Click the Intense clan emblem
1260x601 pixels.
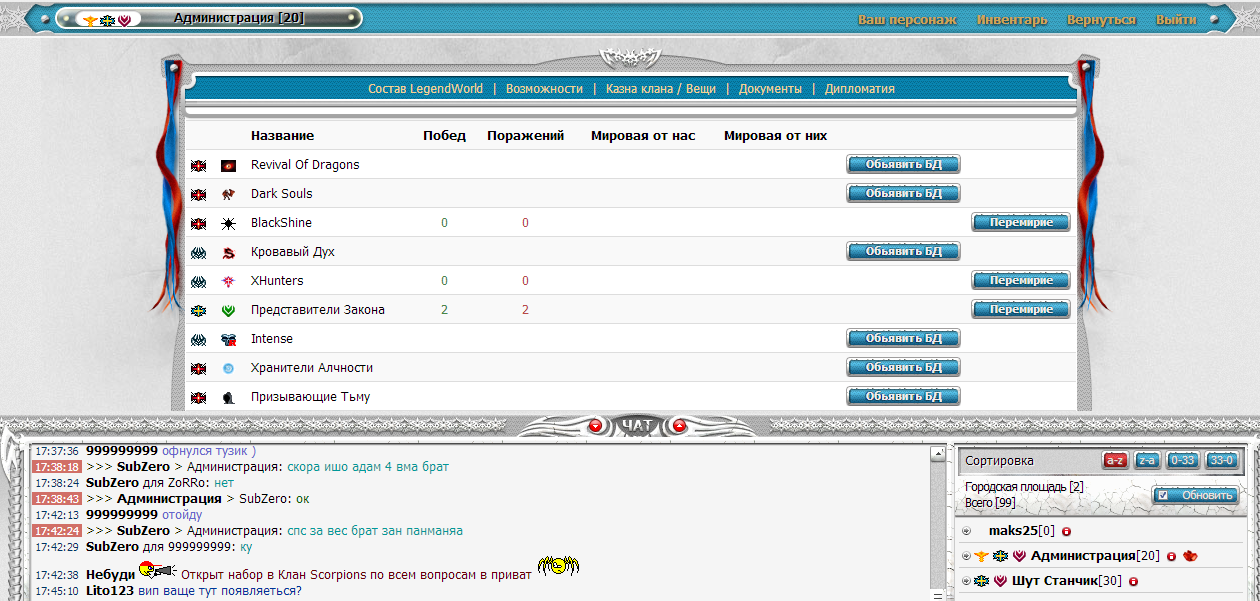228,339
